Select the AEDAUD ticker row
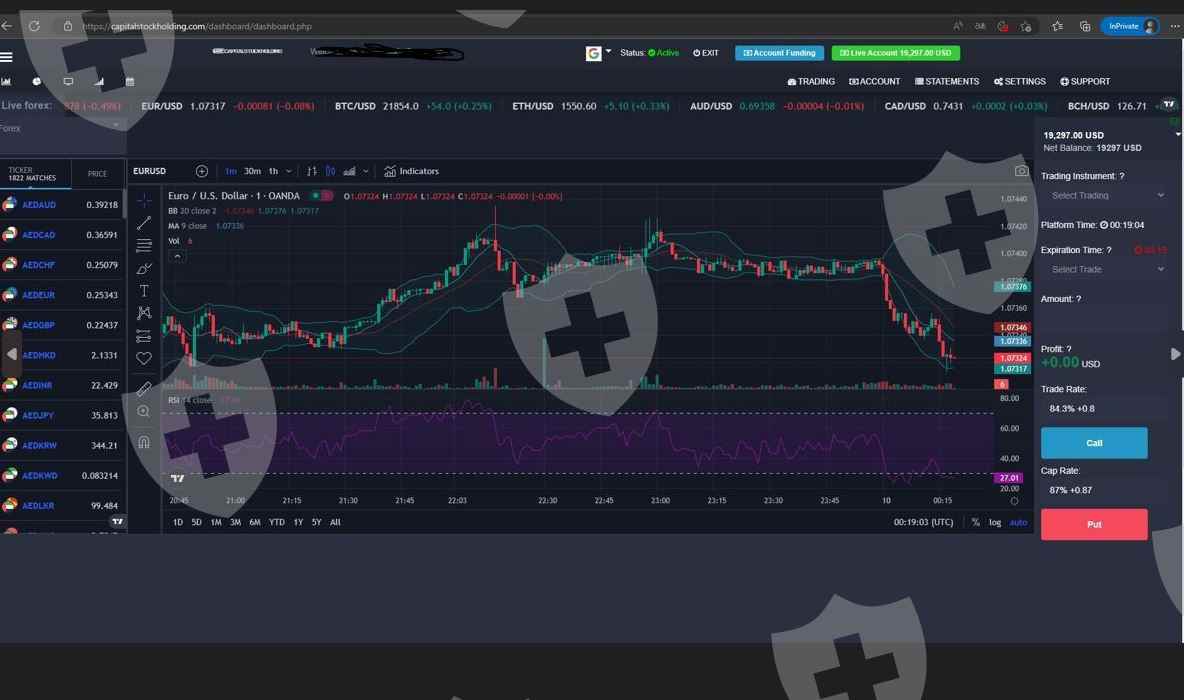The height and width of the screenshot is (700, 1184). (x=62, y=205)
